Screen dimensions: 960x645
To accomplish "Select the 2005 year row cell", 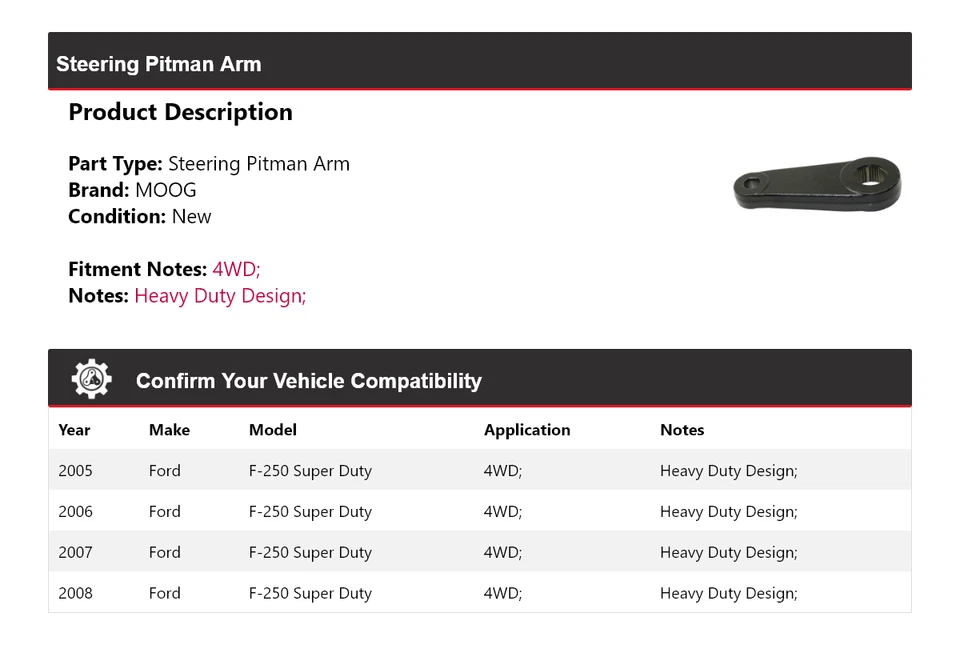I will click(75, 471).
